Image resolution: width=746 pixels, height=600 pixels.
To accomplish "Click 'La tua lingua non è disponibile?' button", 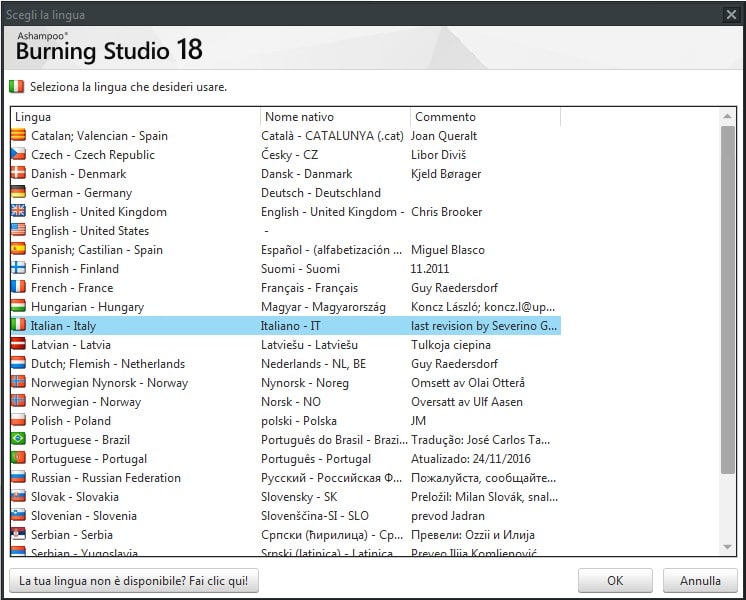I will point(134,580).
